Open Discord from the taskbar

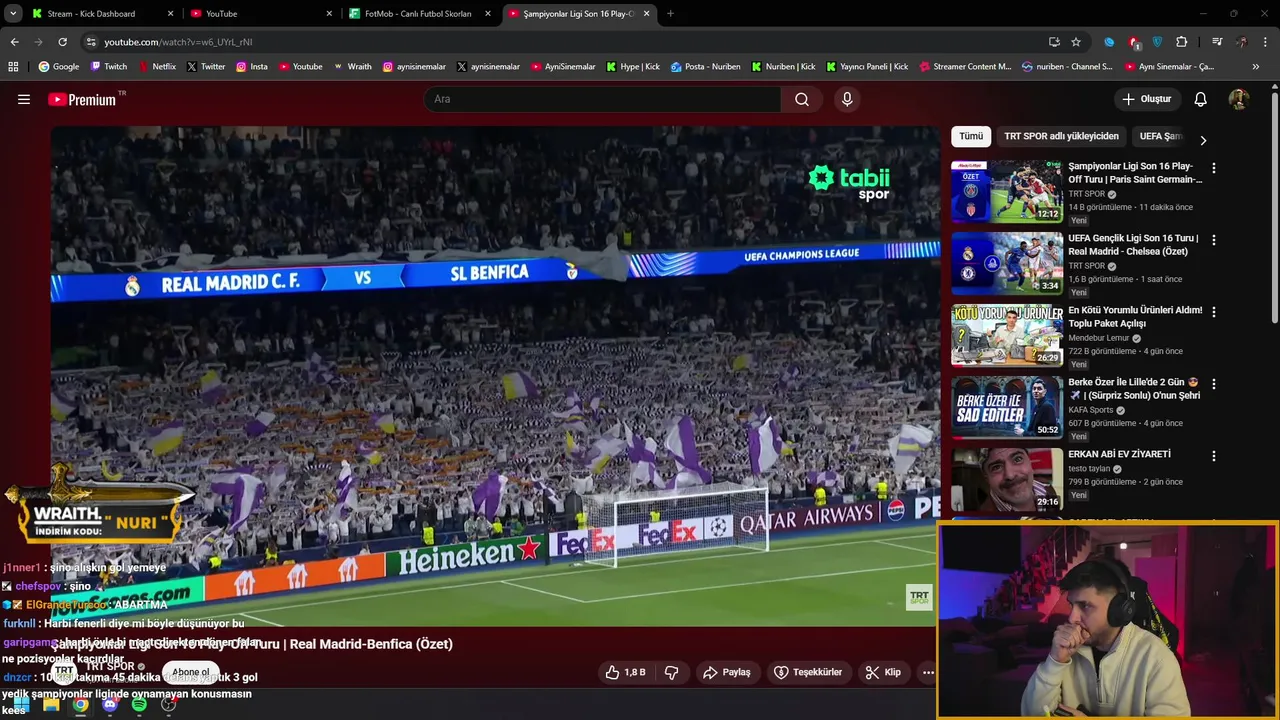[x=110, y=704]
